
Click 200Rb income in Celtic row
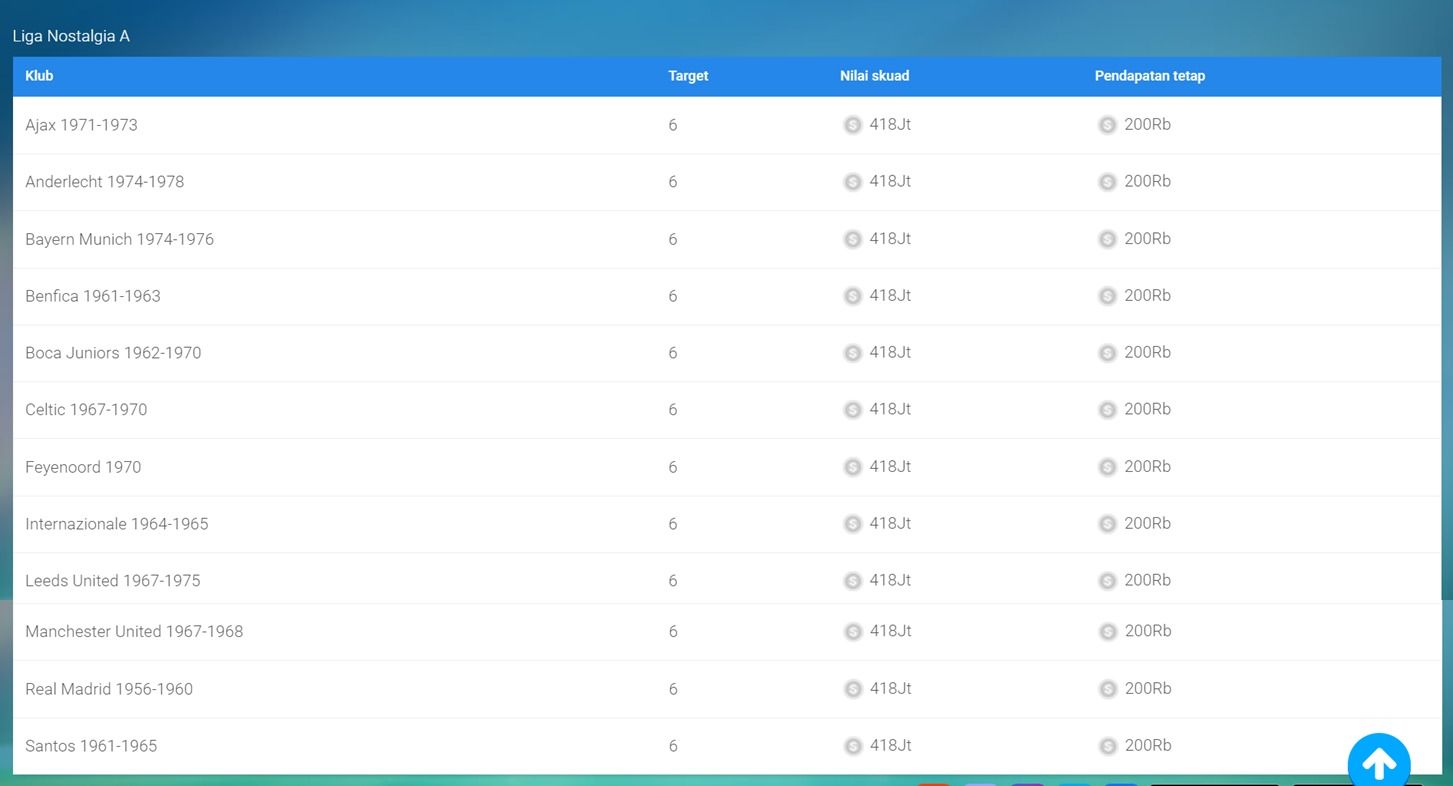point(1147,409)
